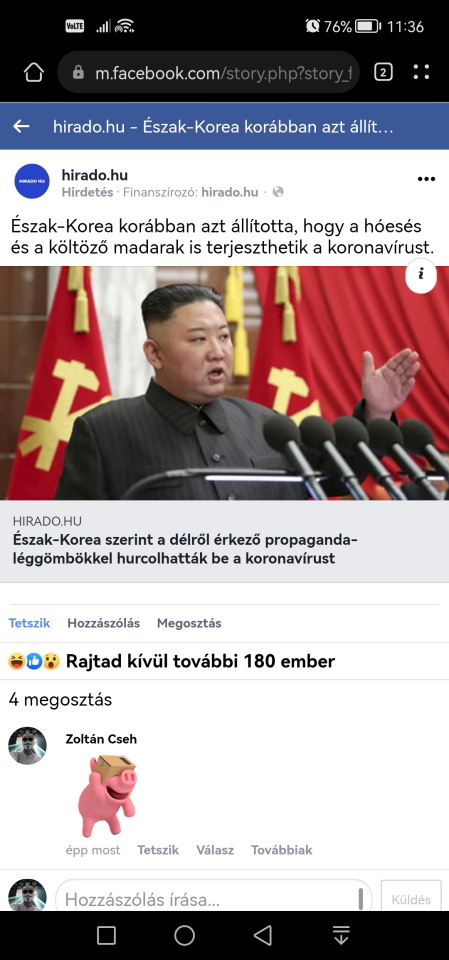The height and width of the screenshot is (960, 449).
Task: Toggle Tetszik on the post
Action: pyautogui.click(x=29, y=623)
